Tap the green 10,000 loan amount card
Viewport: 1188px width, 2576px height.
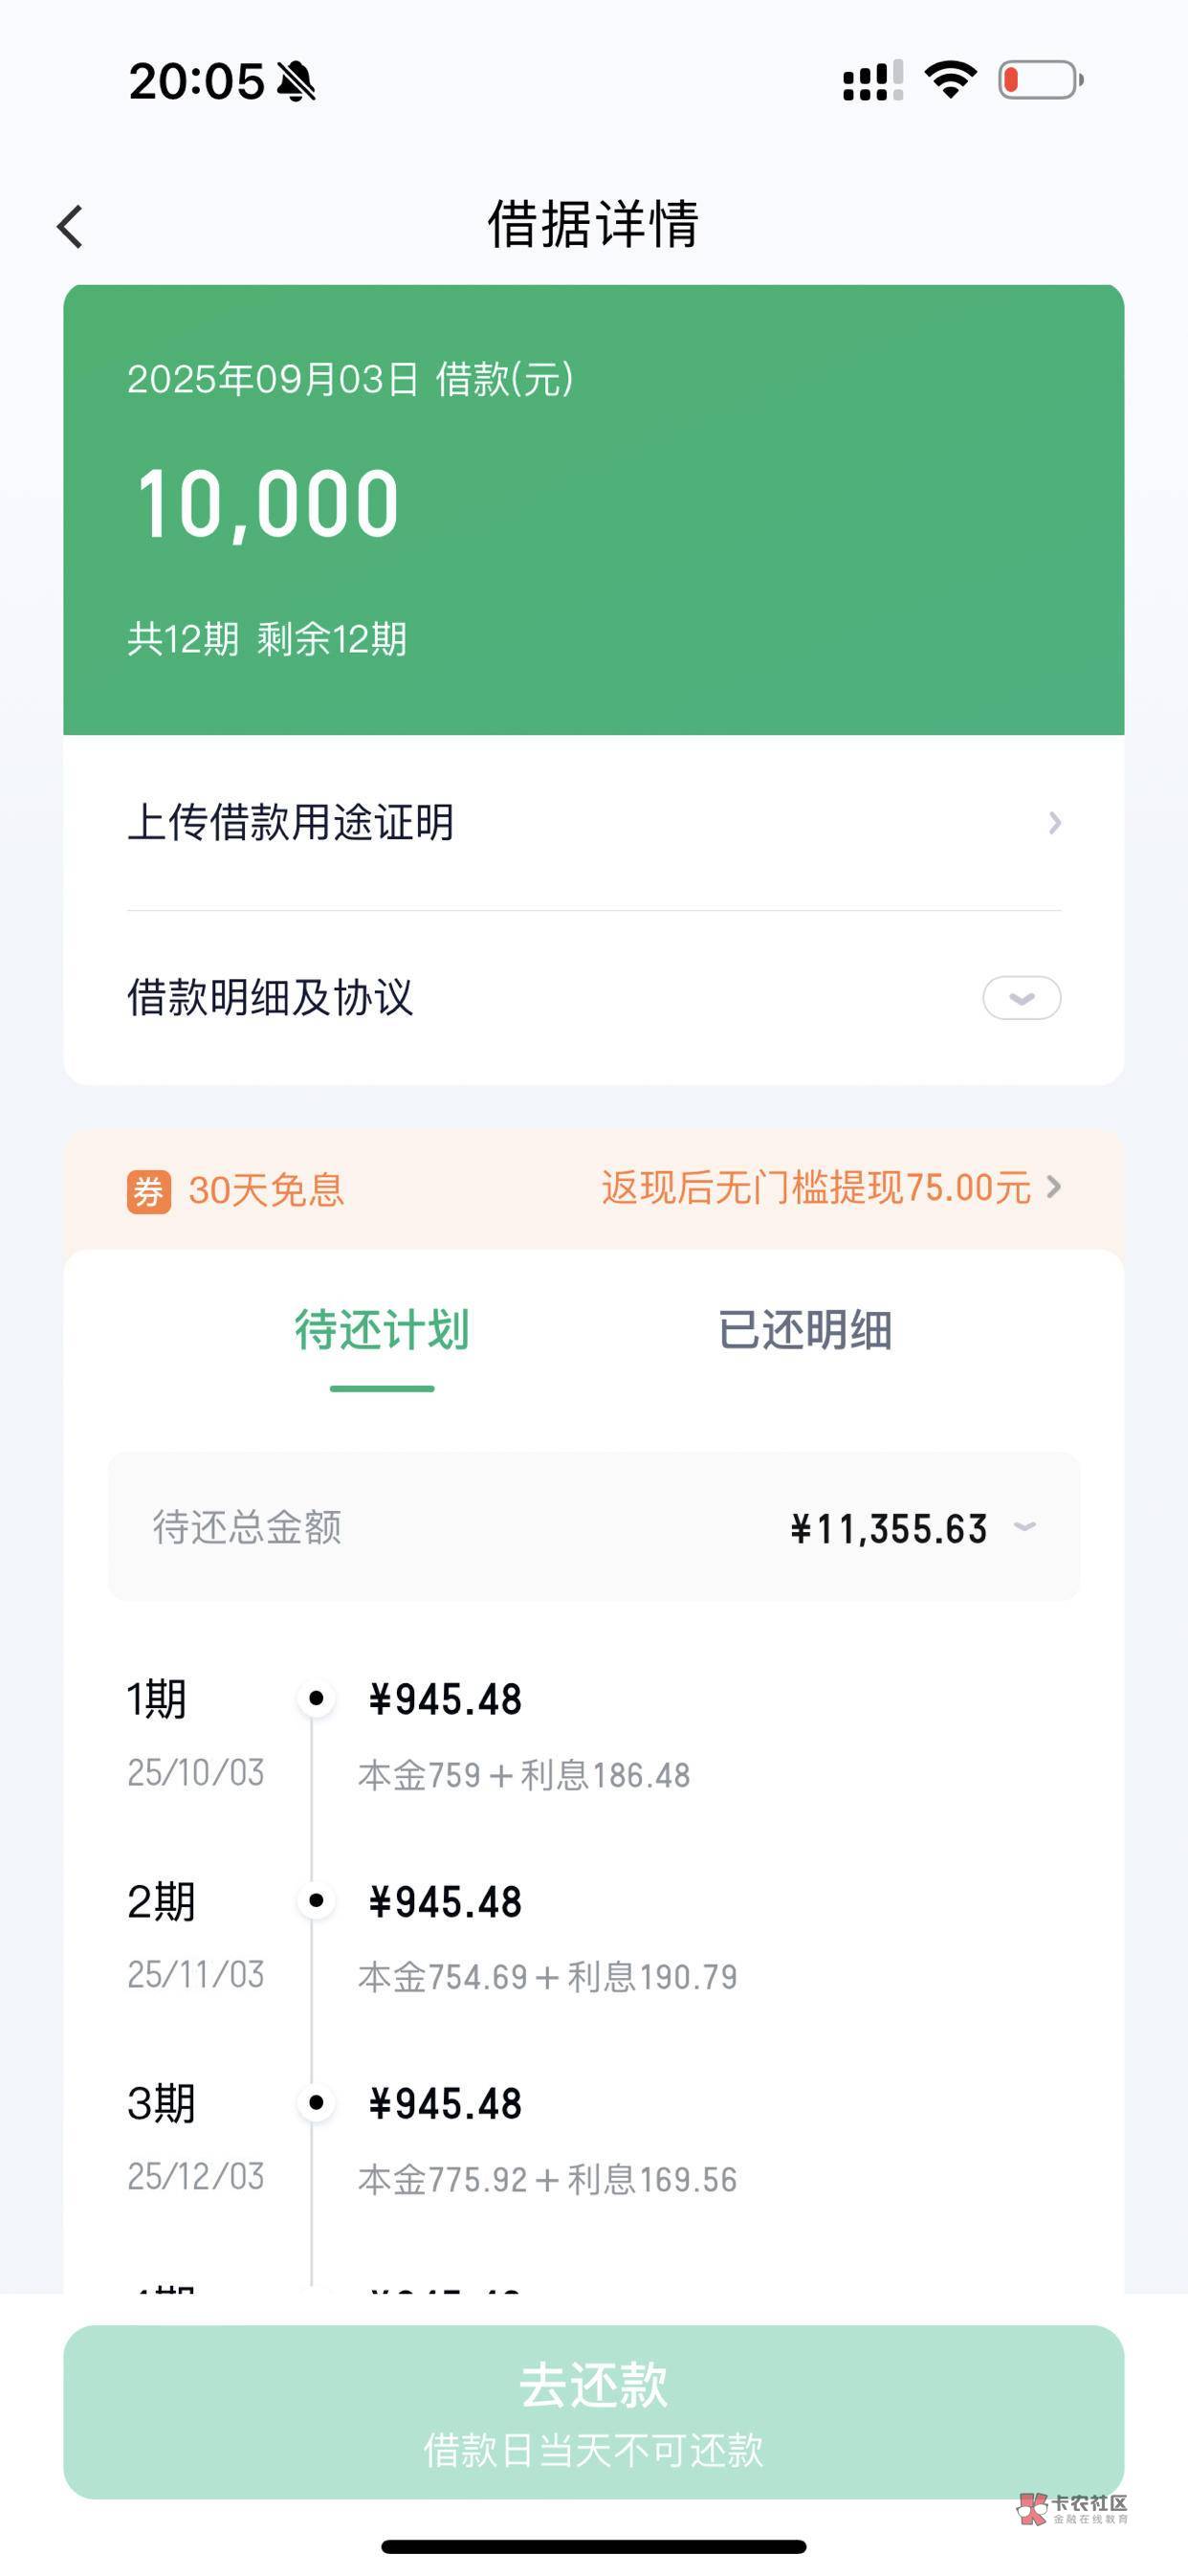pos(593,508)
